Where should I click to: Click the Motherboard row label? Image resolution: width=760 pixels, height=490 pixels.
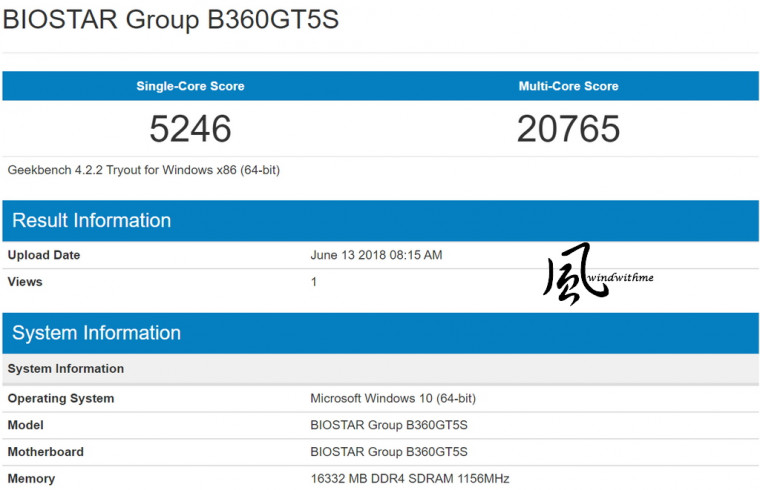pyautogui.click(x=46, y=452)
